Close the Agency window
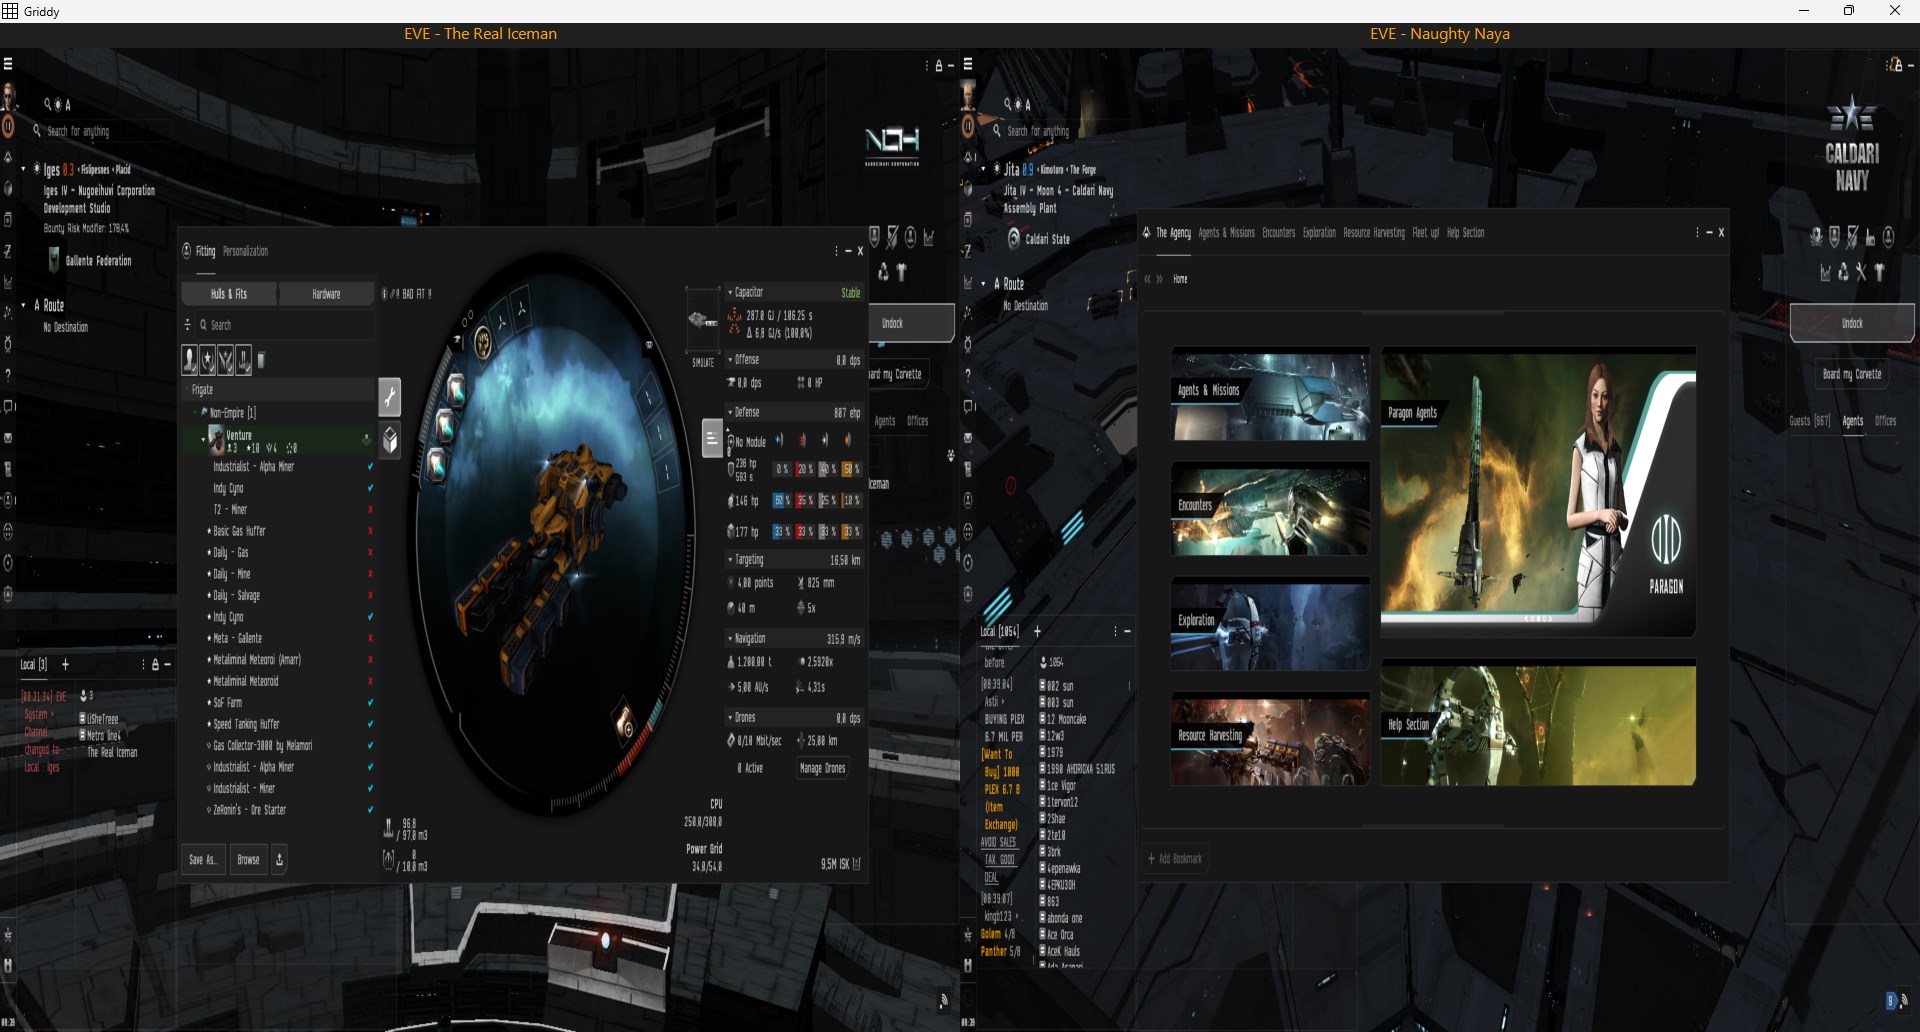 (x=1721, y=233)
